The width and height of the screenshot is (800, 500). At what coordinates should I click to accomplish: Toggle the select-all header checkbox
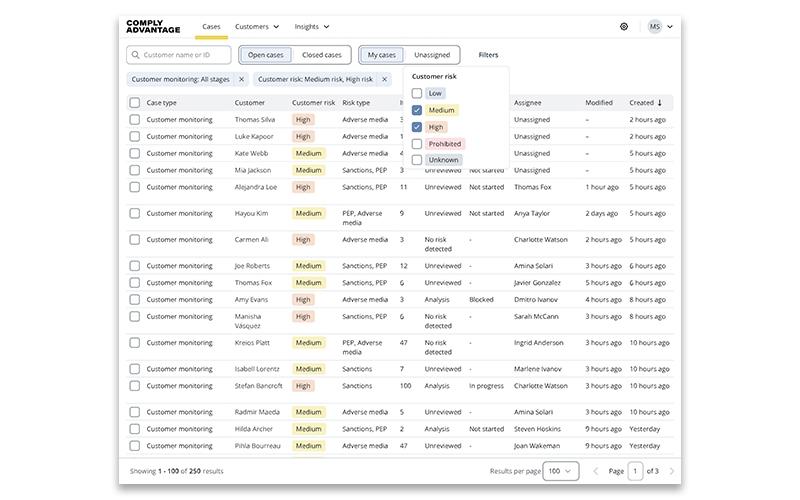point(135,103)
